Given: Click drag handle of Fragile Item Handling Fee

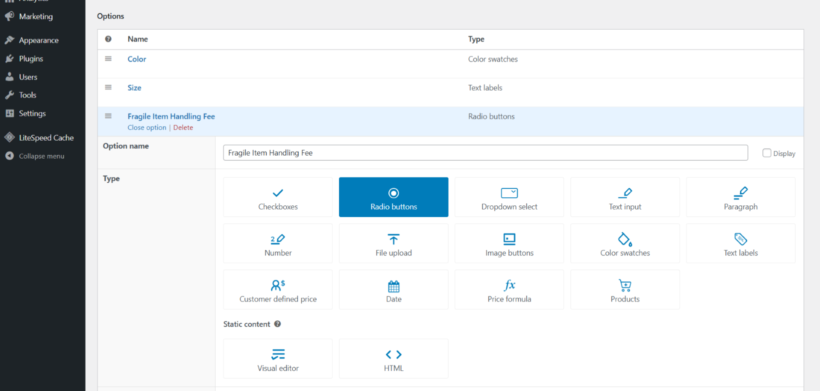Looking at the screenshot, I should point(108,116).
